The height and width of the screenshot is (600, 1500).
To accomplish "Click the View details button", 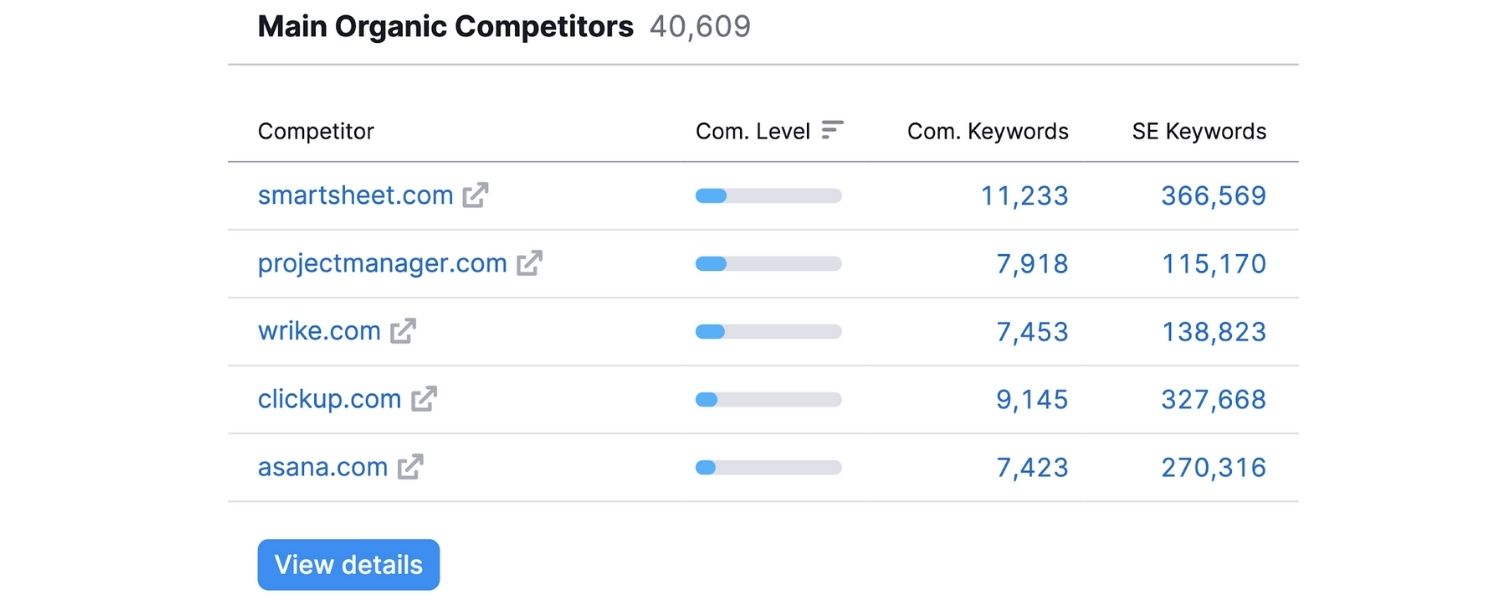I will click(348, 564).
